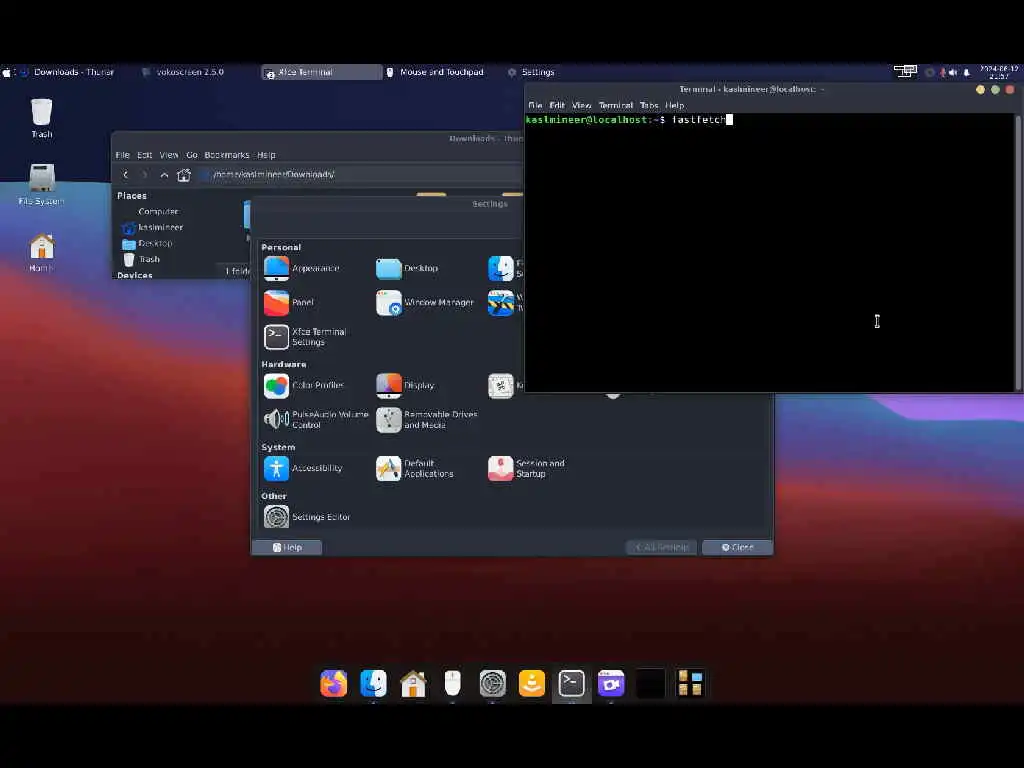Open Xfce Terminal Settings
This screenshot has width=1024, height=768.
pyautogui.click(x=305, y=337)
